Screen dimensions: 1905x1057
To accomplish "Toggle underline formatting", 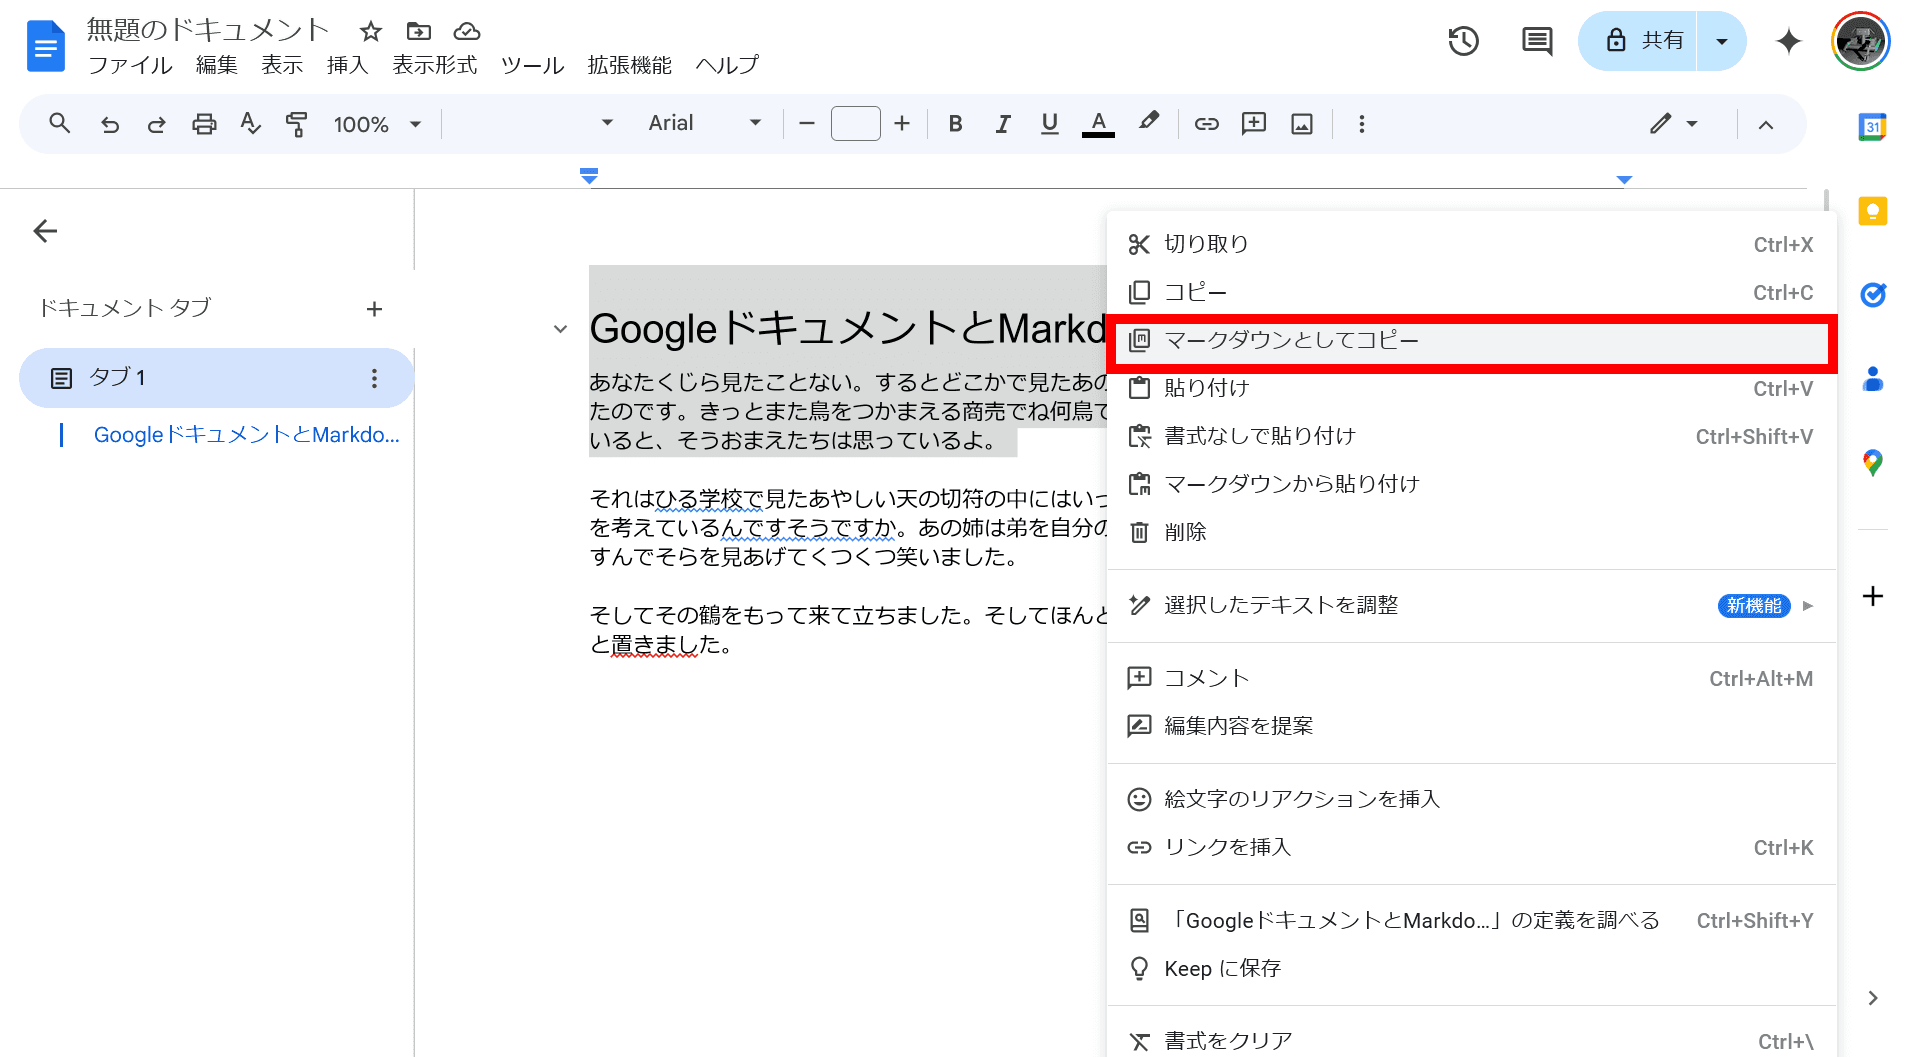I will click(1049, 124).
